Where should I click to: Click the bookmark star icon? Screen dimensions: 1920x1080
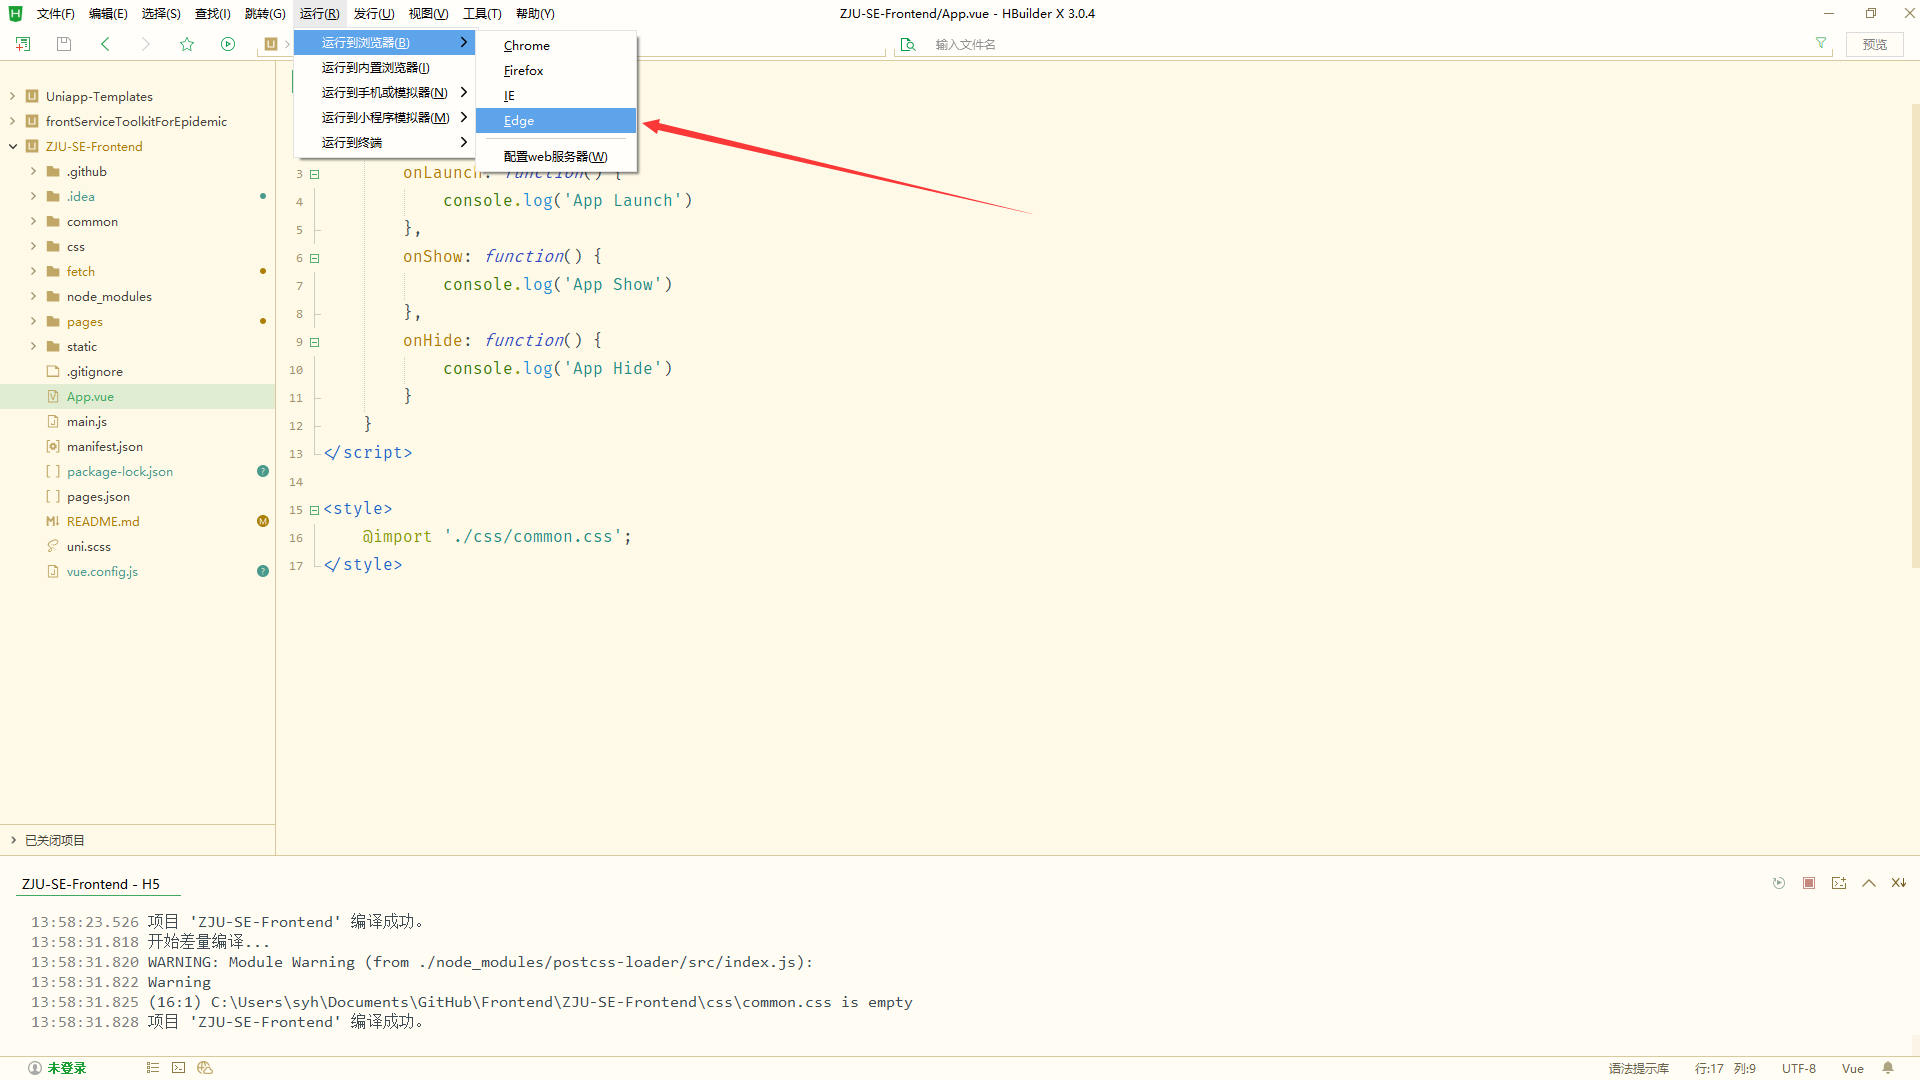pos(187,44)
